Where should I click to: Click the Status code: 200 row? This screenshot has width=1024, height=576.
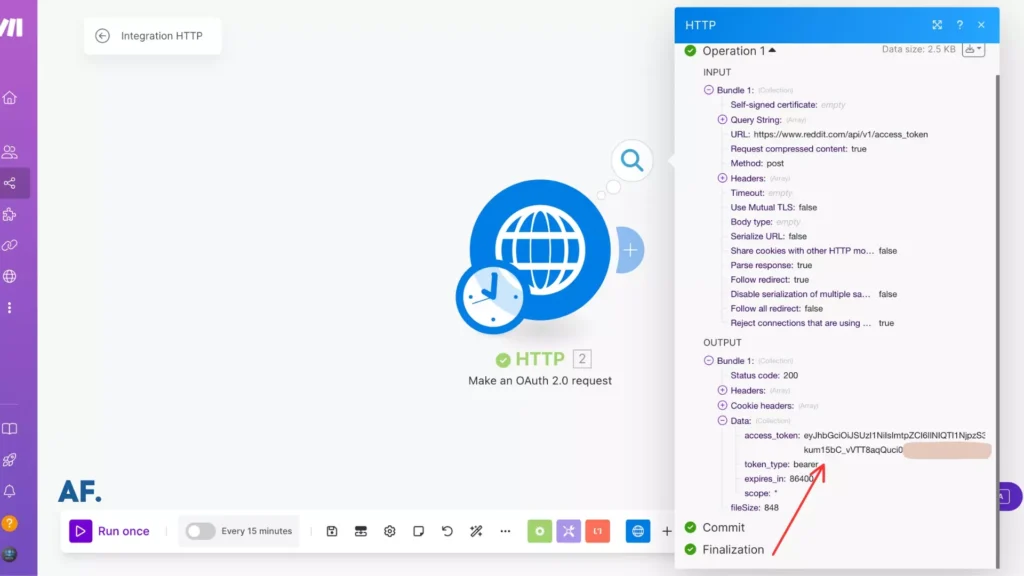point(764,376)
